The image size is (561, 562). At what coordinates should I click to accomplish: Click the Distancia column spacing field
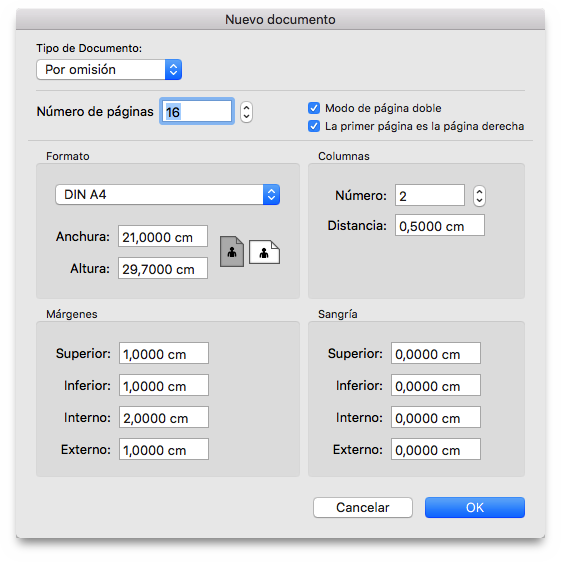(440, 225)
